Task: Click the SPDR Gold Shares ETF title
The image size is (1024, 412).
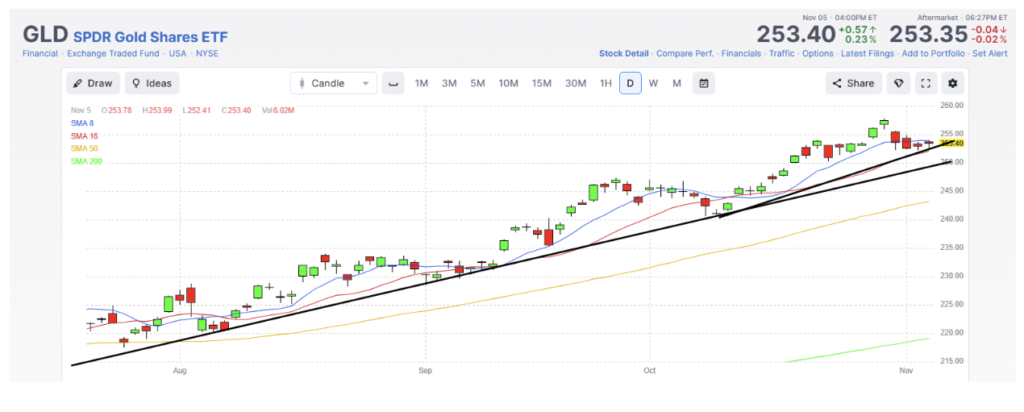Action: coord(150,37)
